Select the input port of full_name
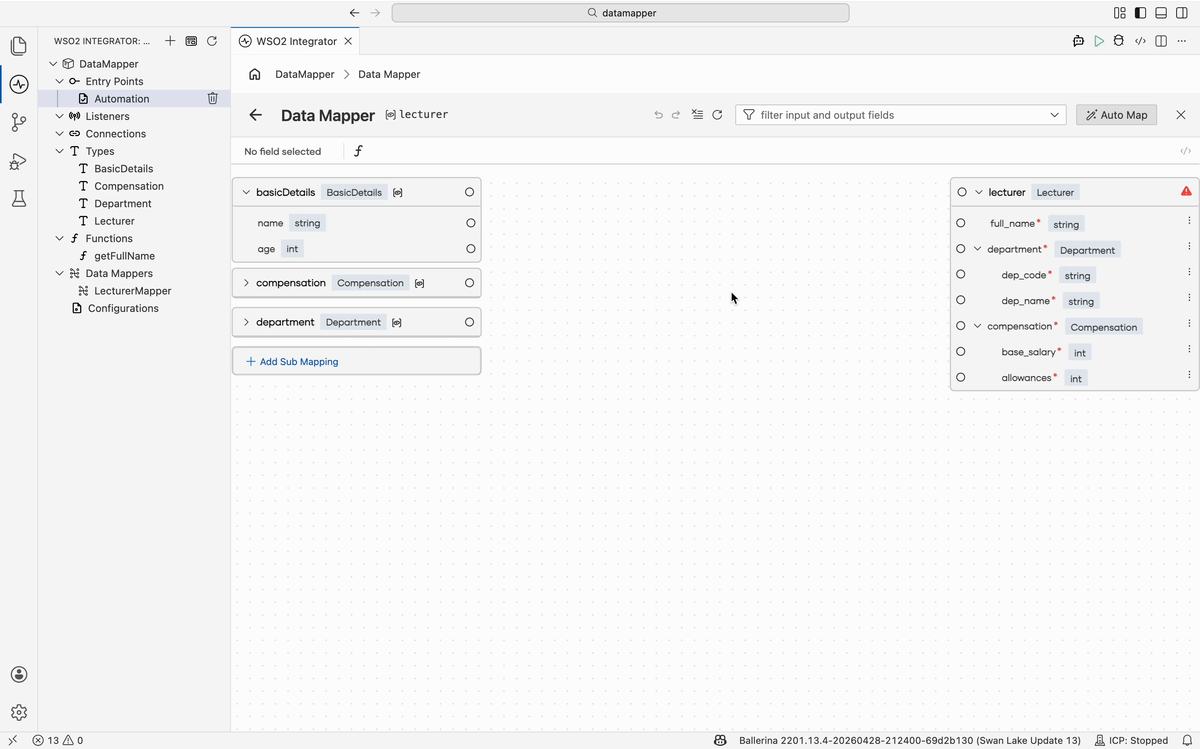The width and height of the screenshot is (1200, 749). (961, 223)
